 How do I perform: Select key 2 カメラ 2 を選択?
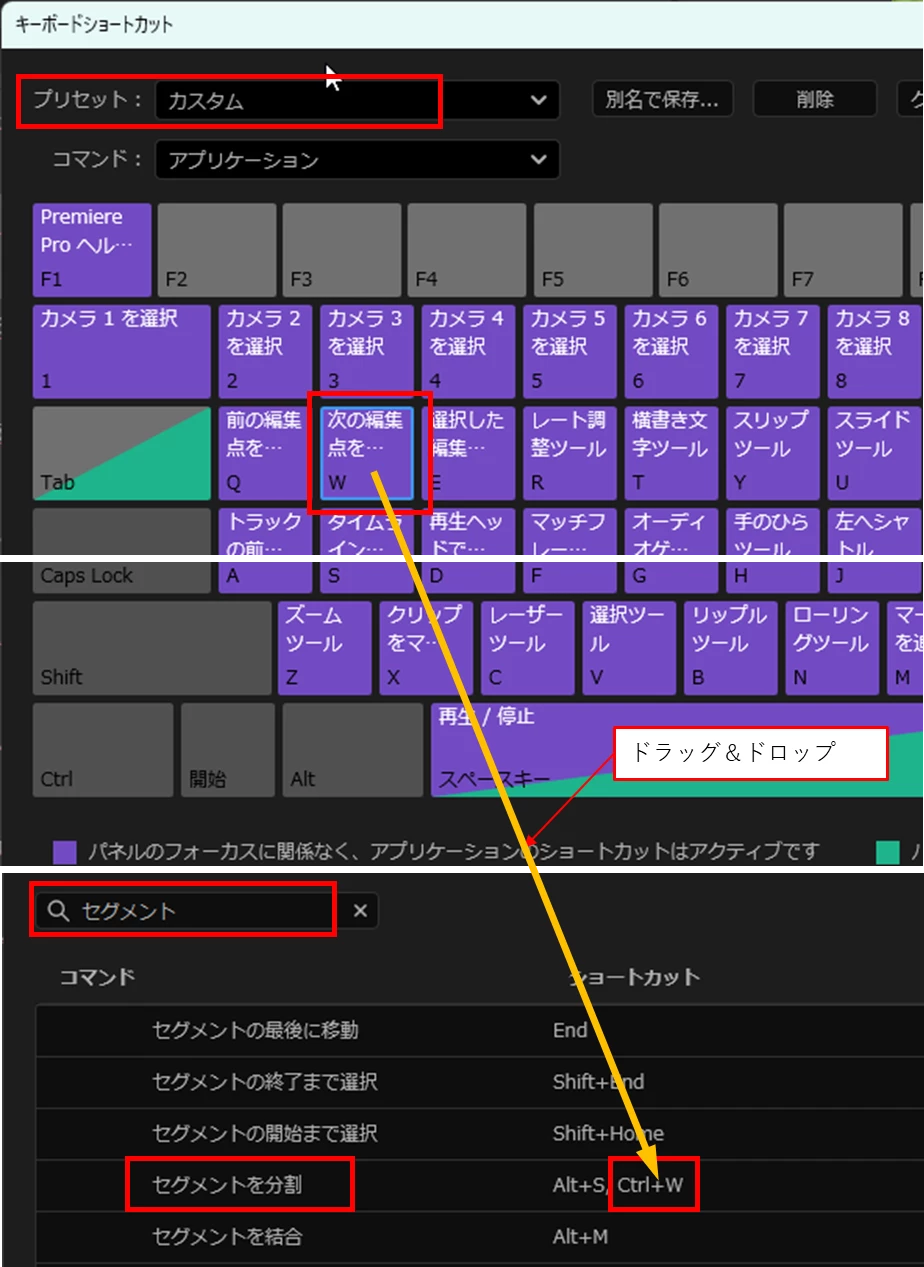(265, 352)
